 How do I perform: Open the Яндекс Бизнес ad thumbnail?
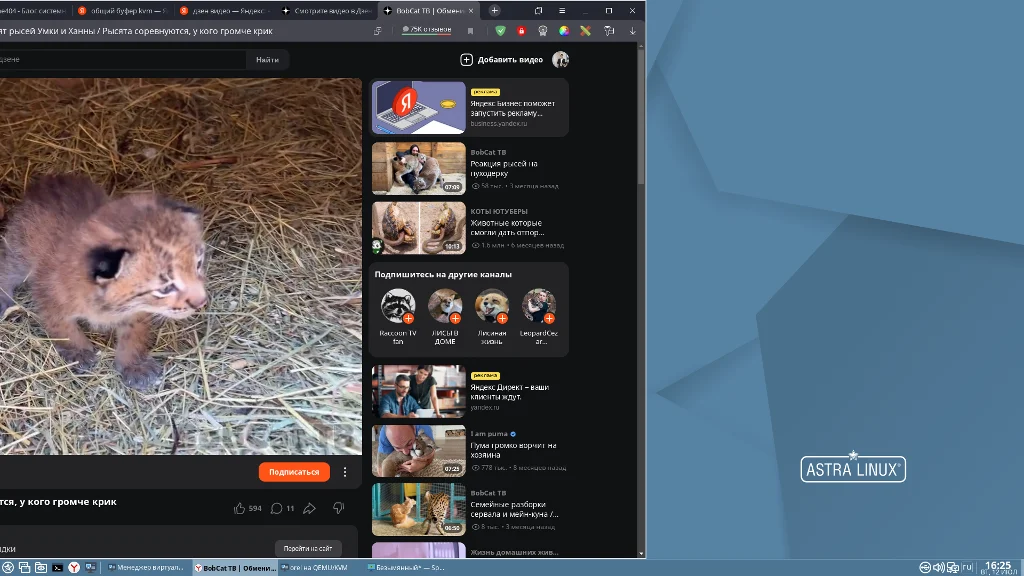point(419,107)
